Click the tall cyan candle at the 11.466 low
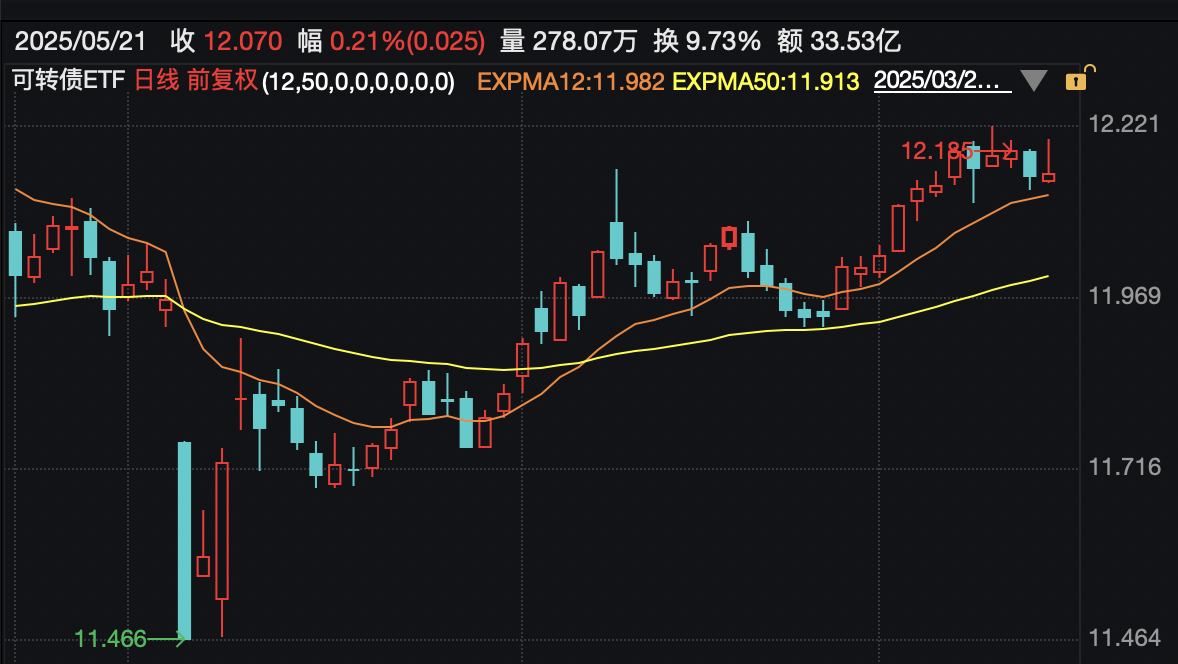Image resolution: width=1178 pixels, height=664 pixels. pyautogui.click(x=184, y=541)
